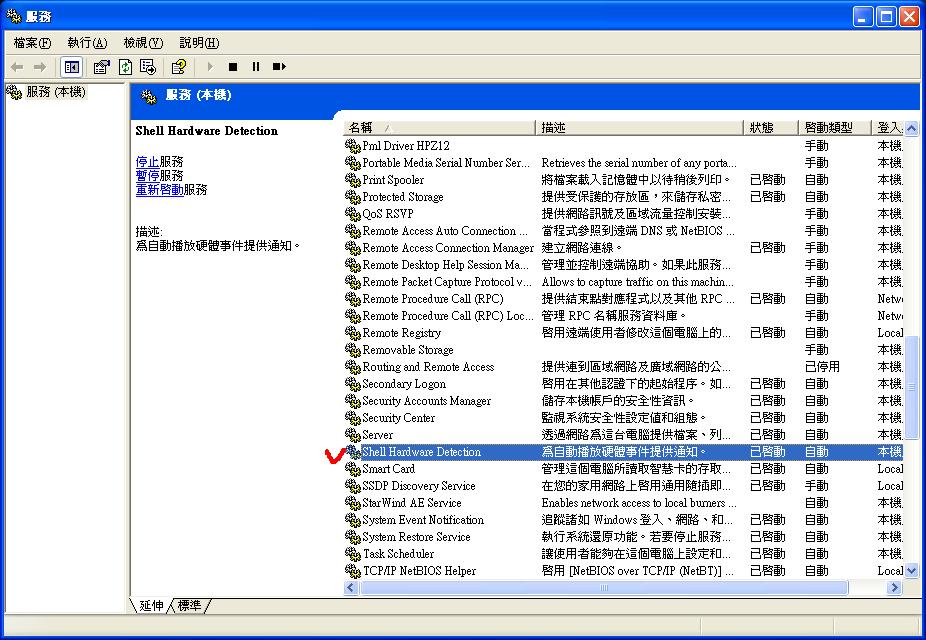Open the 檔案(F) menu

[x=32, y=43]
